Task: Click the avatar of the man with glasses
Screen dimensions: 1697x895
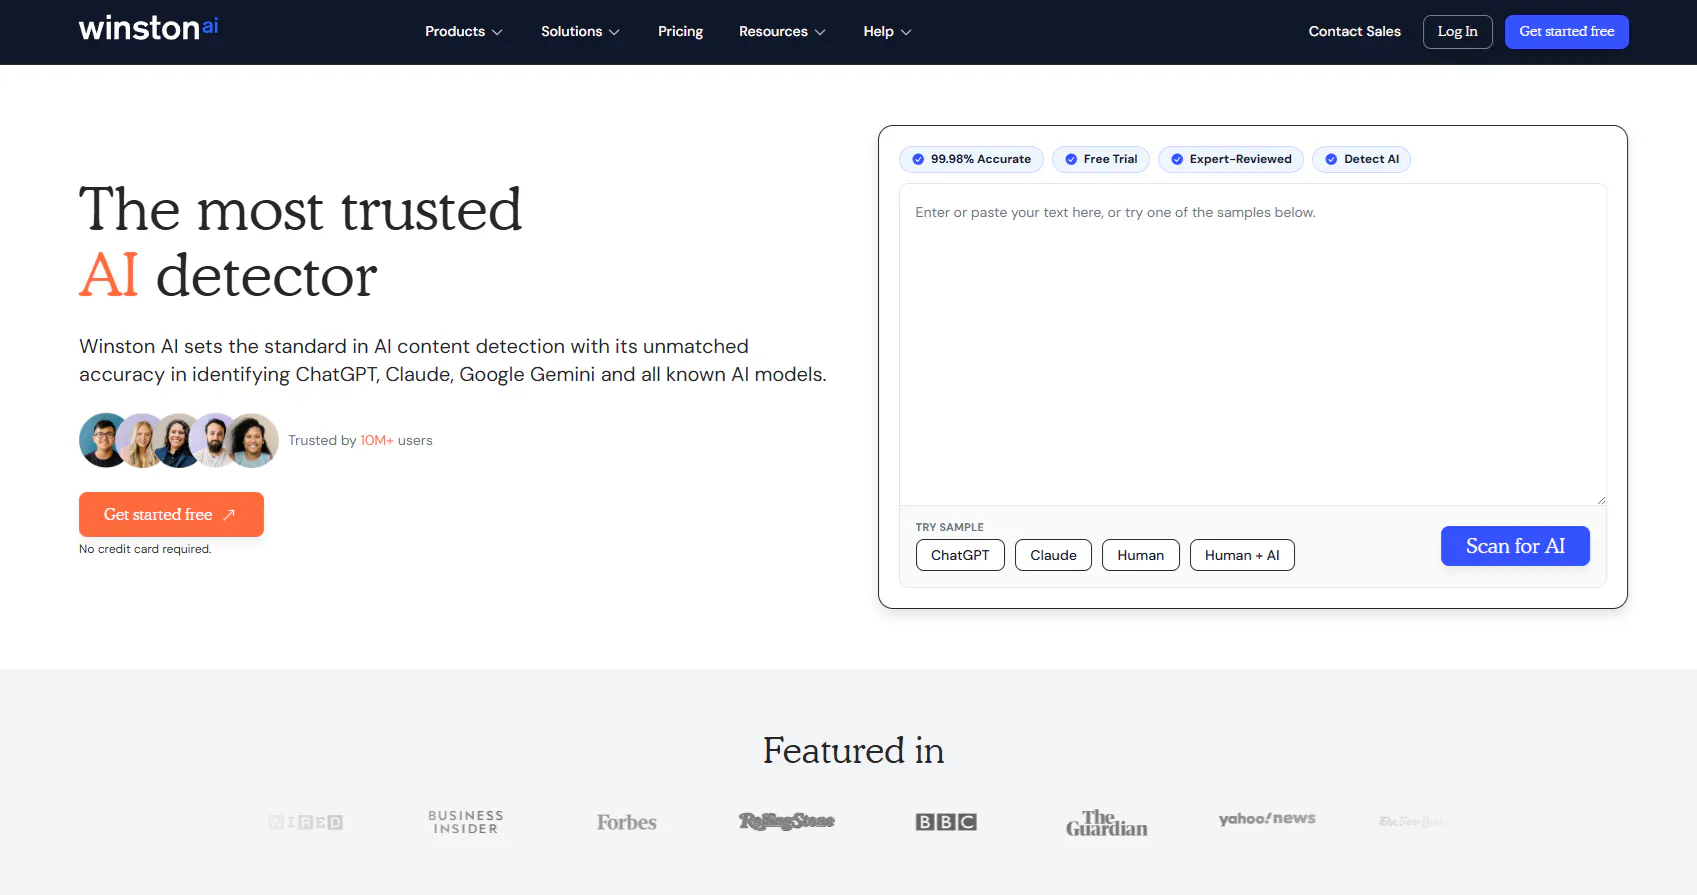Action: pos(104,440)
